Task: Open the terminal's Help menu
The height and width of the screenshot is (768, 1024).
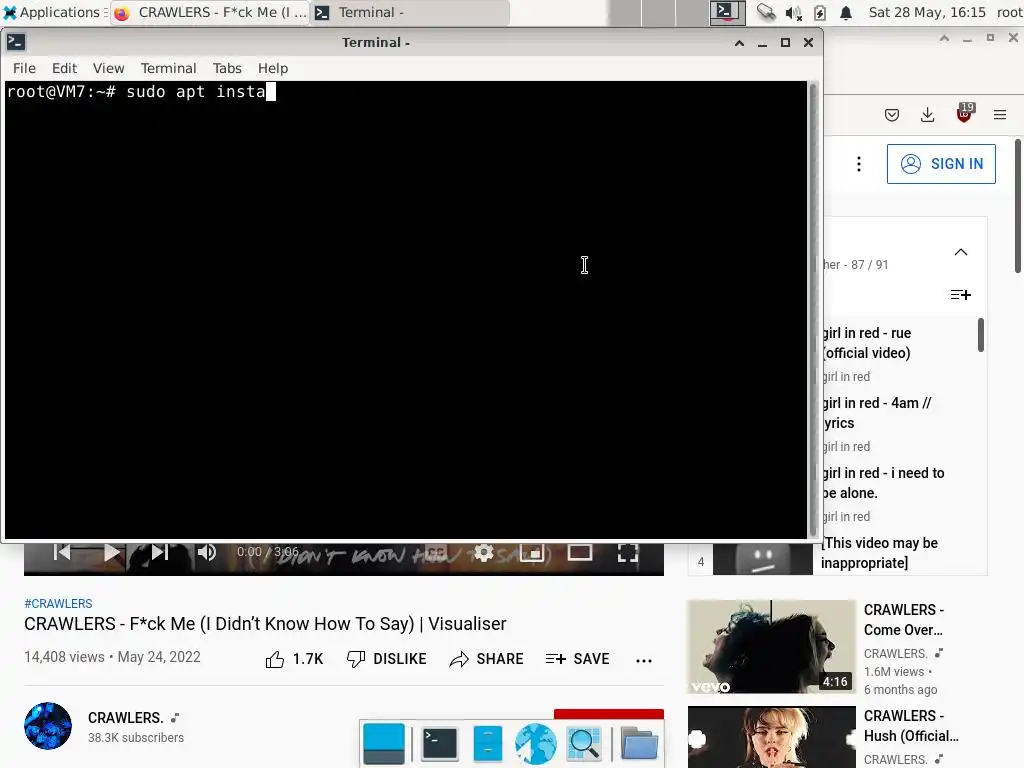Action: pos(272,68)
